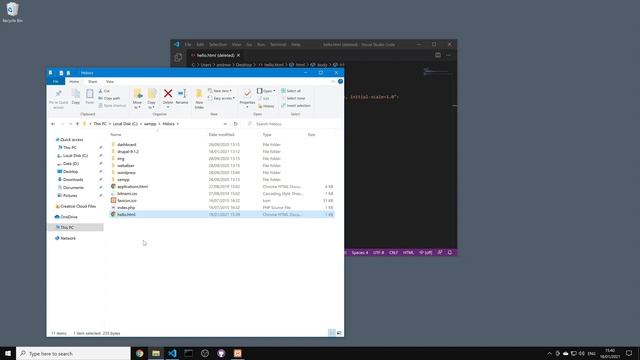Select Creative Cloud Files in navigation pane
This screenshot has width=640, height=360.
point(78,206)
